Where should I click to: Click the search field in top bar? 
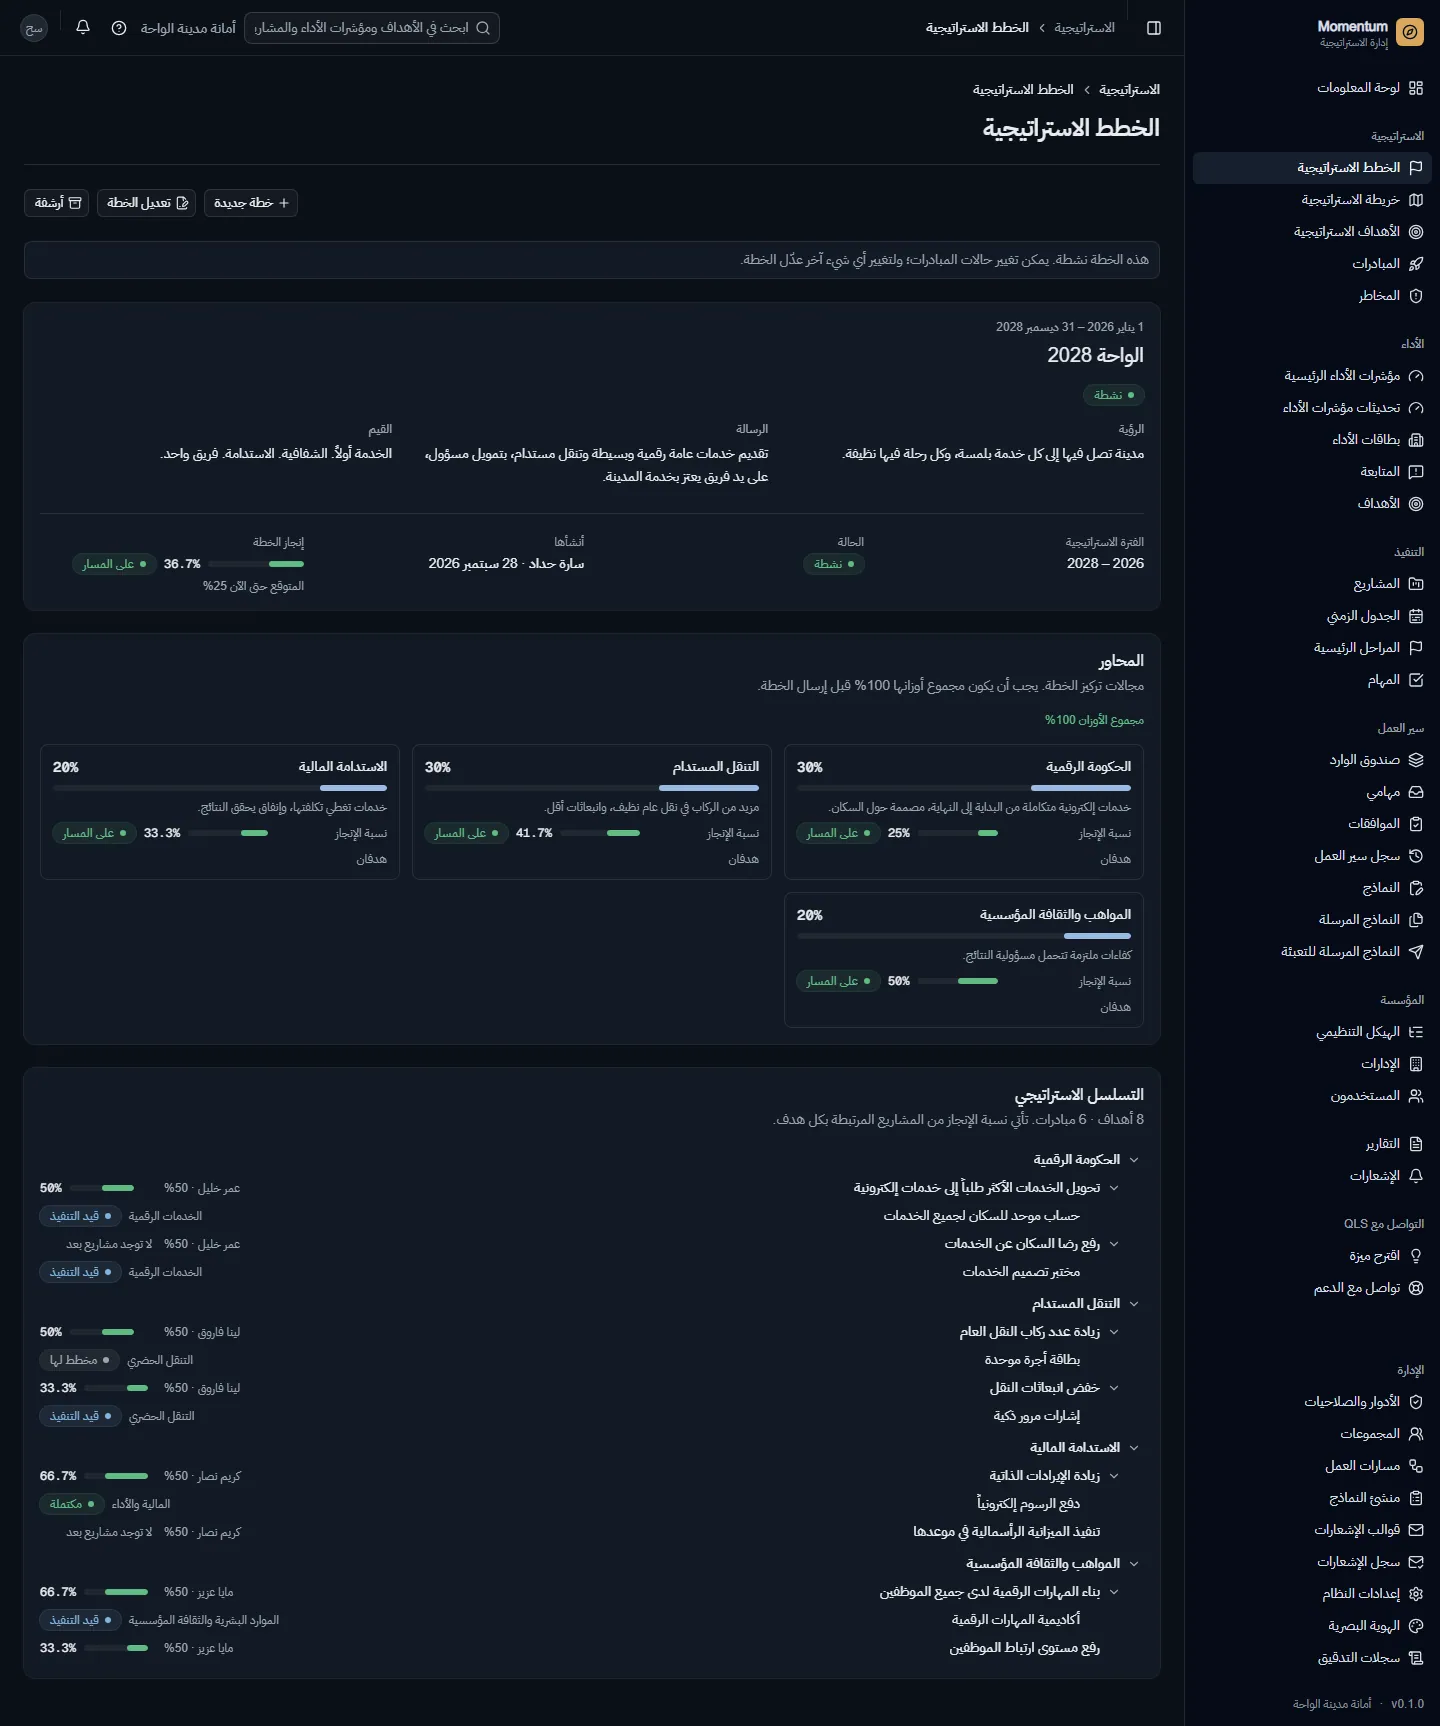point(372,28)
